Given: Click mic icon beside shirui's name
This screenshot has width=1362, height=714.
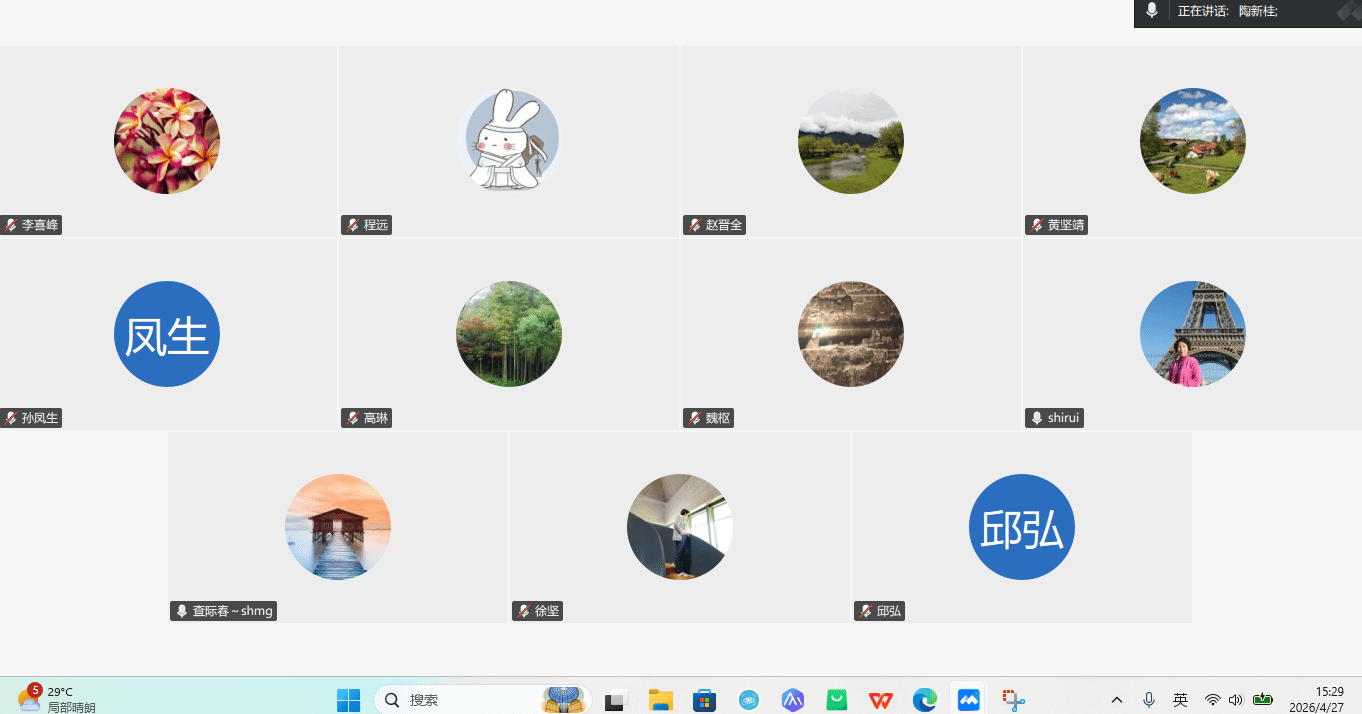Looking at the screenshot, I should (x=1037, y=418).
